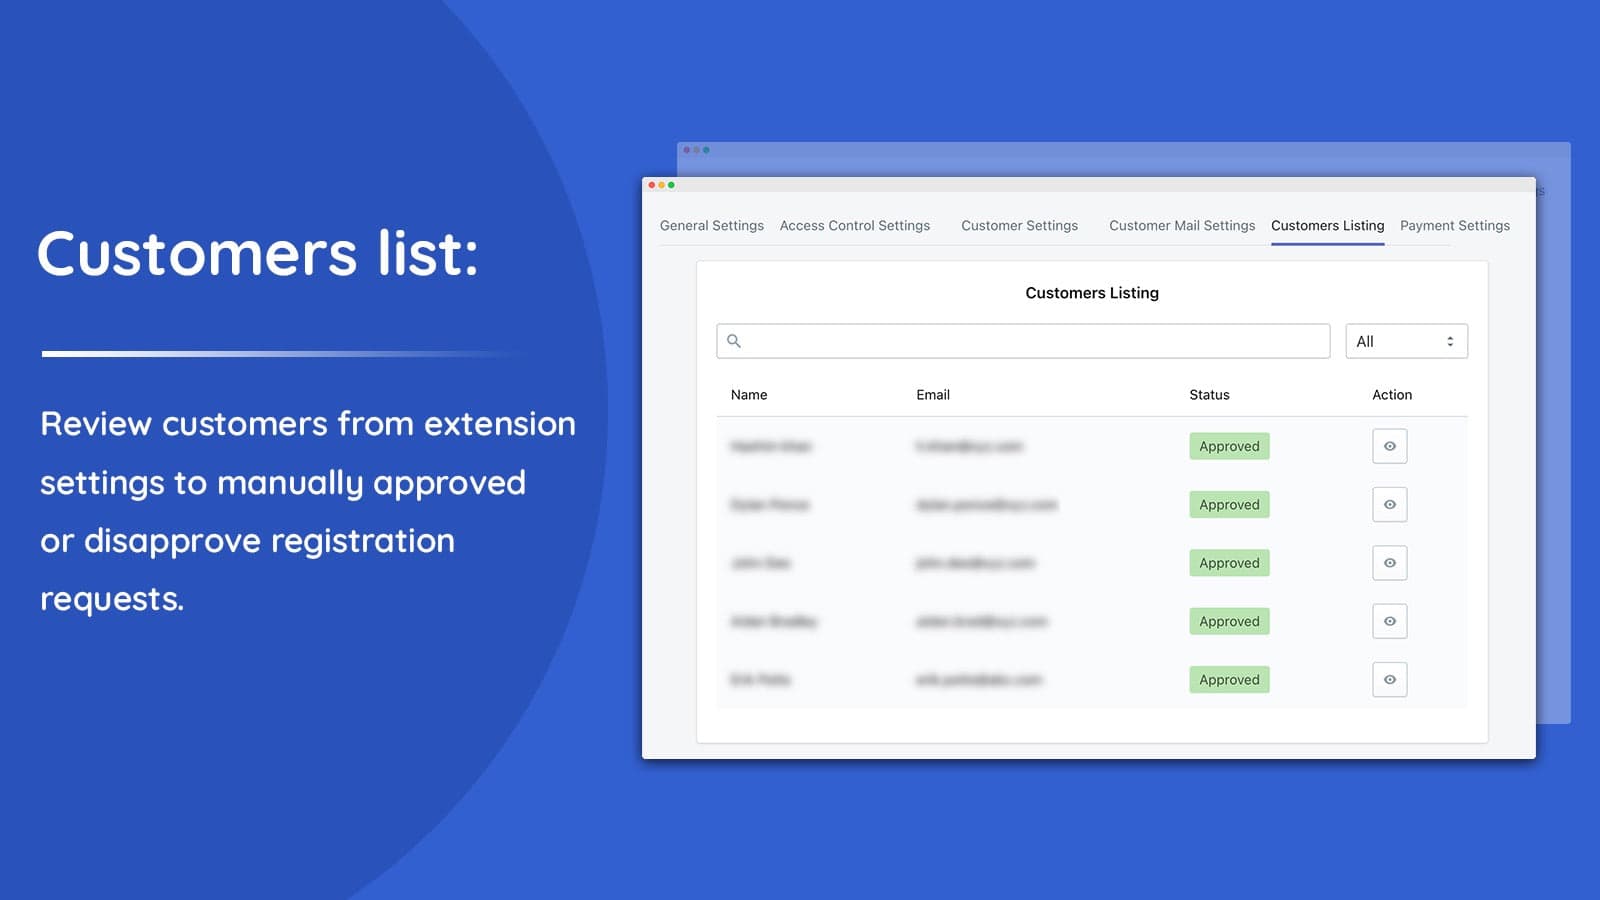
Task: Click Approved badge in the last row
Action: tap(1229, 680)
